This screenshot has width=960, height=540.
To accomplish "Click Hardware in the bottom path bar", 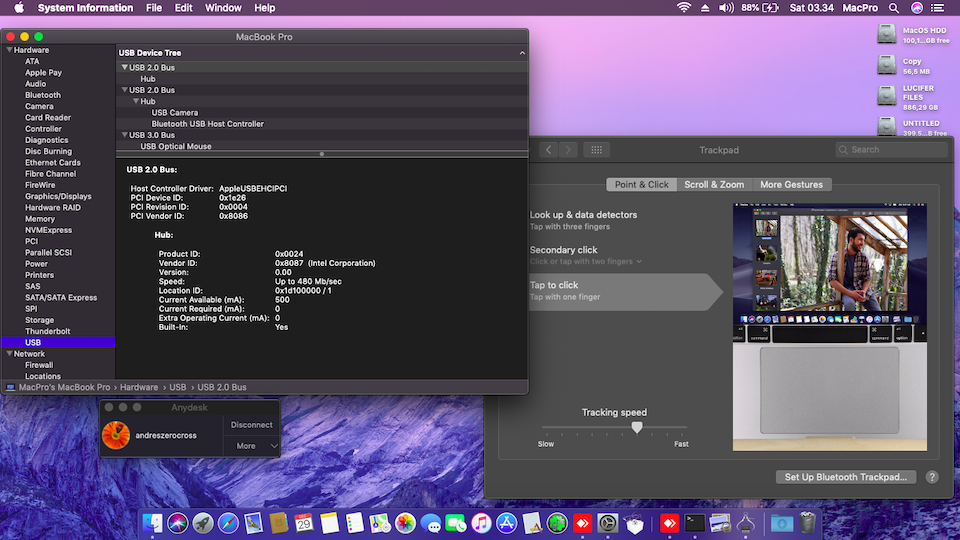I will (x=139, y=388).
